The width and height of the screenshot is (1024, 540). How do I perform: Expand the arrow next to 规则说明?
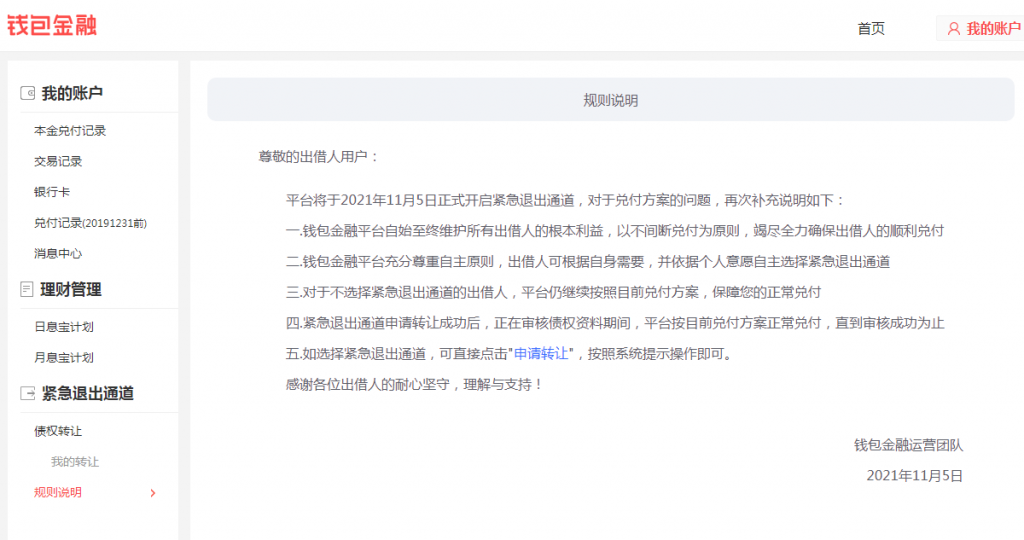click(152, 493)
